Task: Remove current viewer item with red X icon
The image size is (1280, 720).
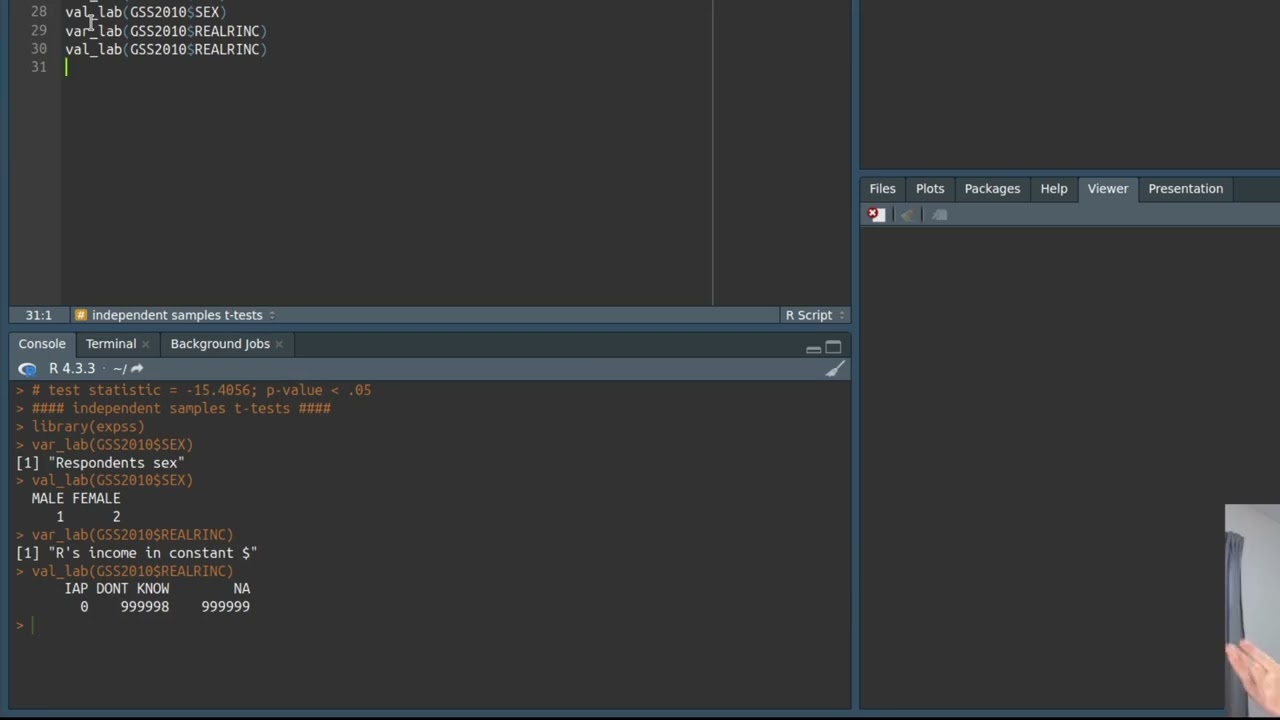Action: [876, 214]
